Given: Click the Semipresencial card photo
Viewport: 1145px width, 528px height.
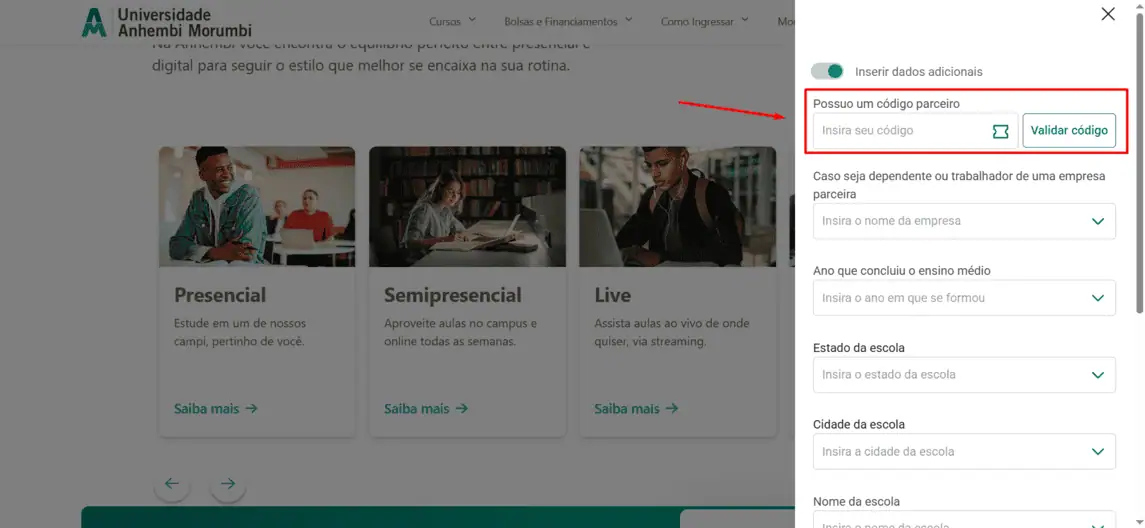Looking at the screenshot, I should (x=467, y=207).
